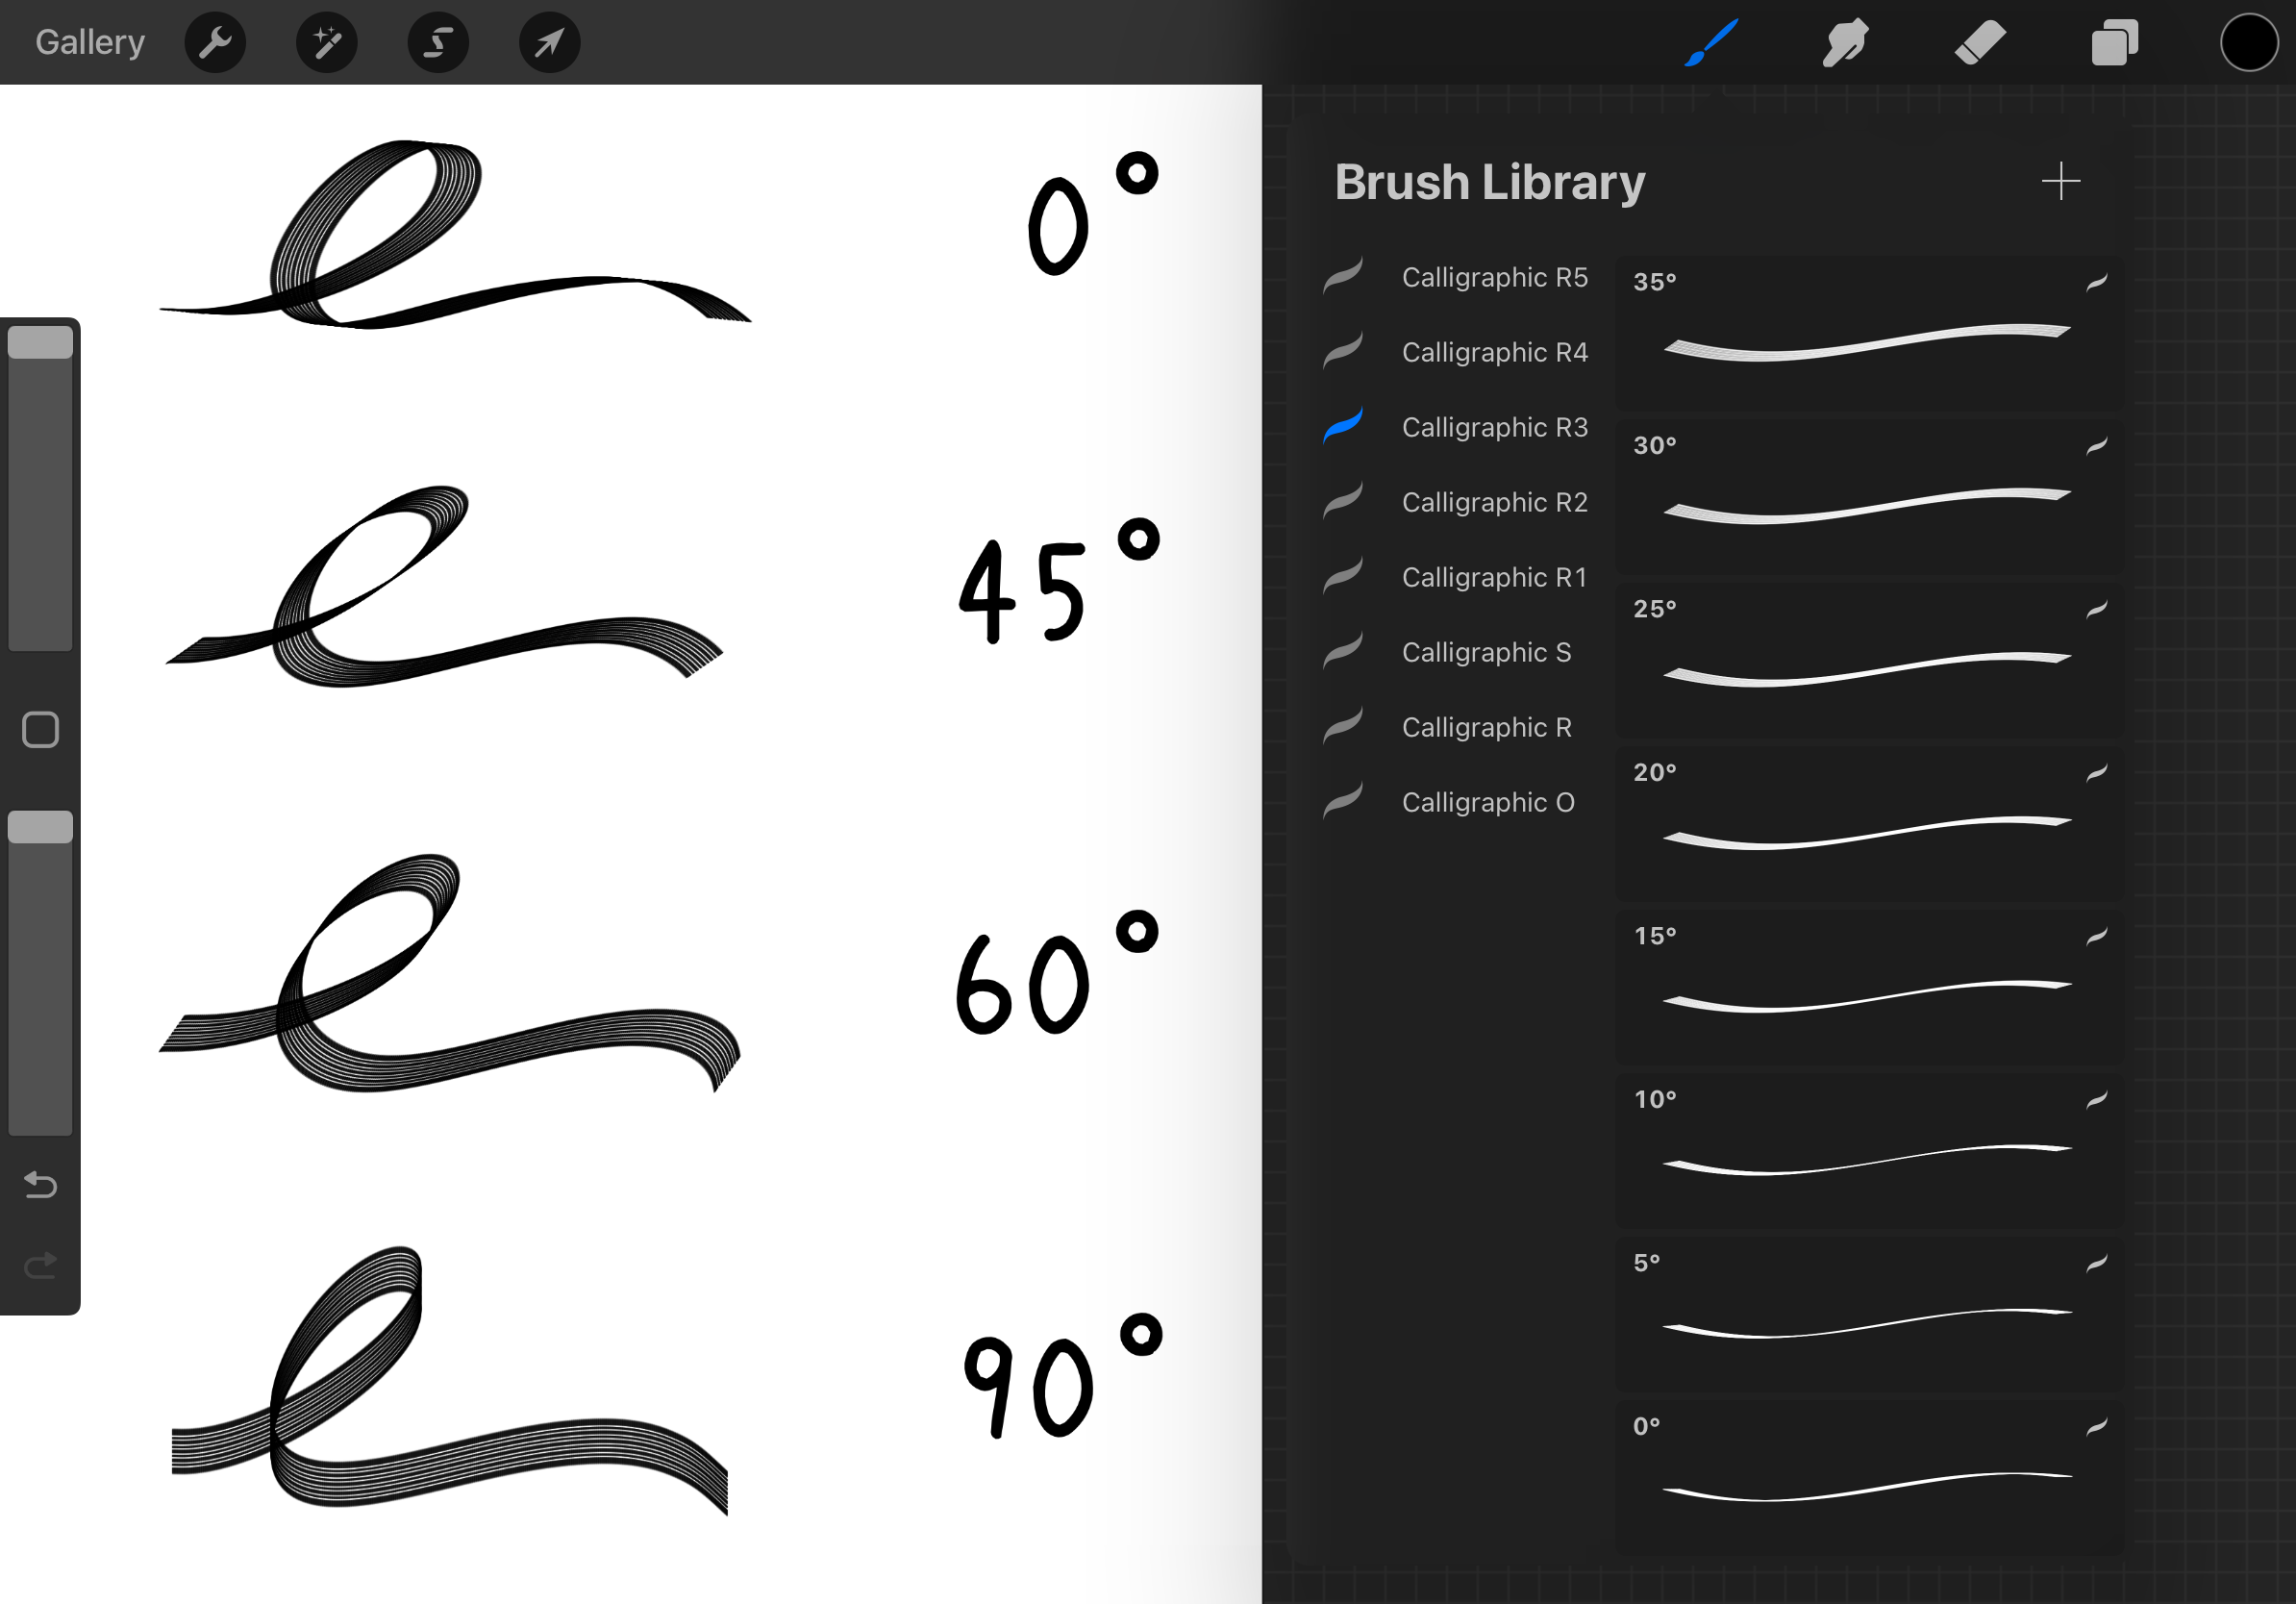Open the Actions wrench menu

pyautogui.click(x=215, y=43)
